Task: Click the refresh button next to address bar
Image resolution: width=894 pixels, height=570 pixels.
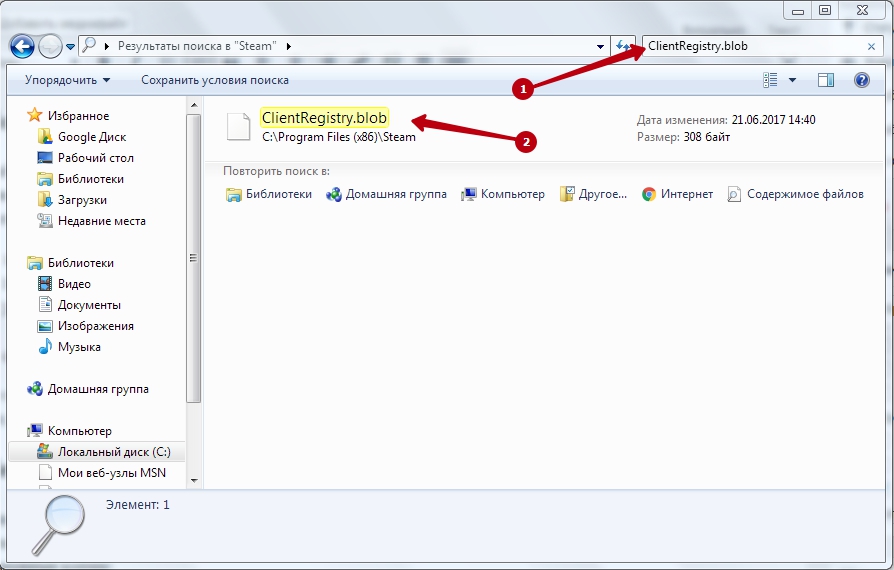Action: pyautogui.click(x=623, y=46)
